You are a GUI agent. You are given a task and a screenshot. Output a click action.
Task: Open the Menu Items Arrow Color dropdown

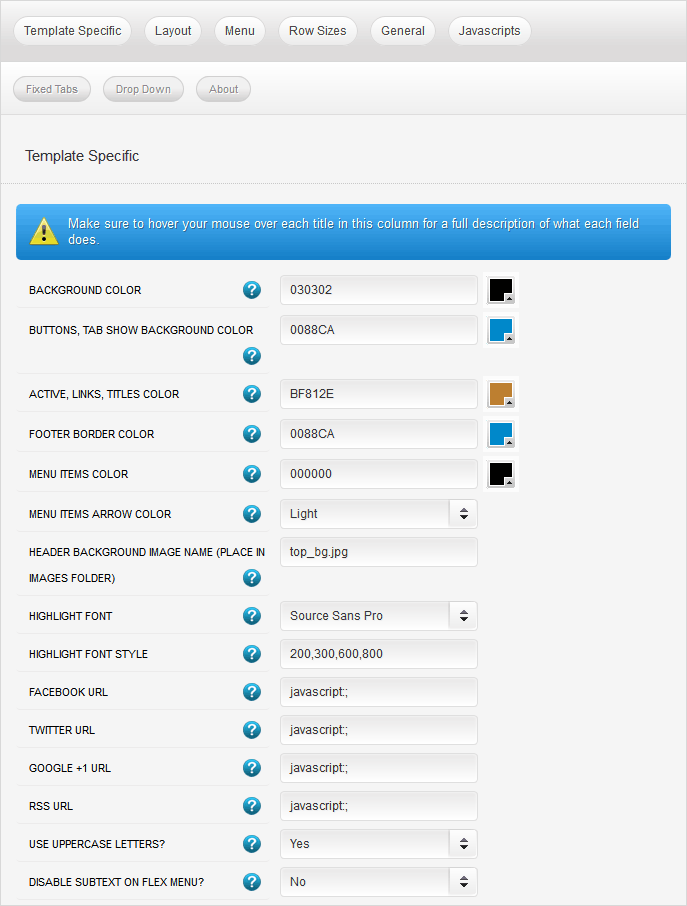click(379, 514)
